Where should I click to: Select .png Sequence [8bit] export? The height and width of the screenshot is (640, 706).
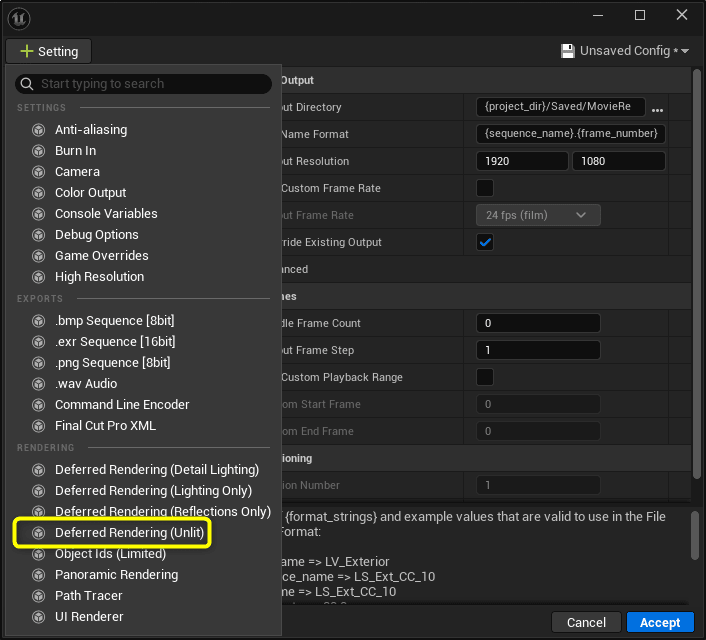(113, 363)
